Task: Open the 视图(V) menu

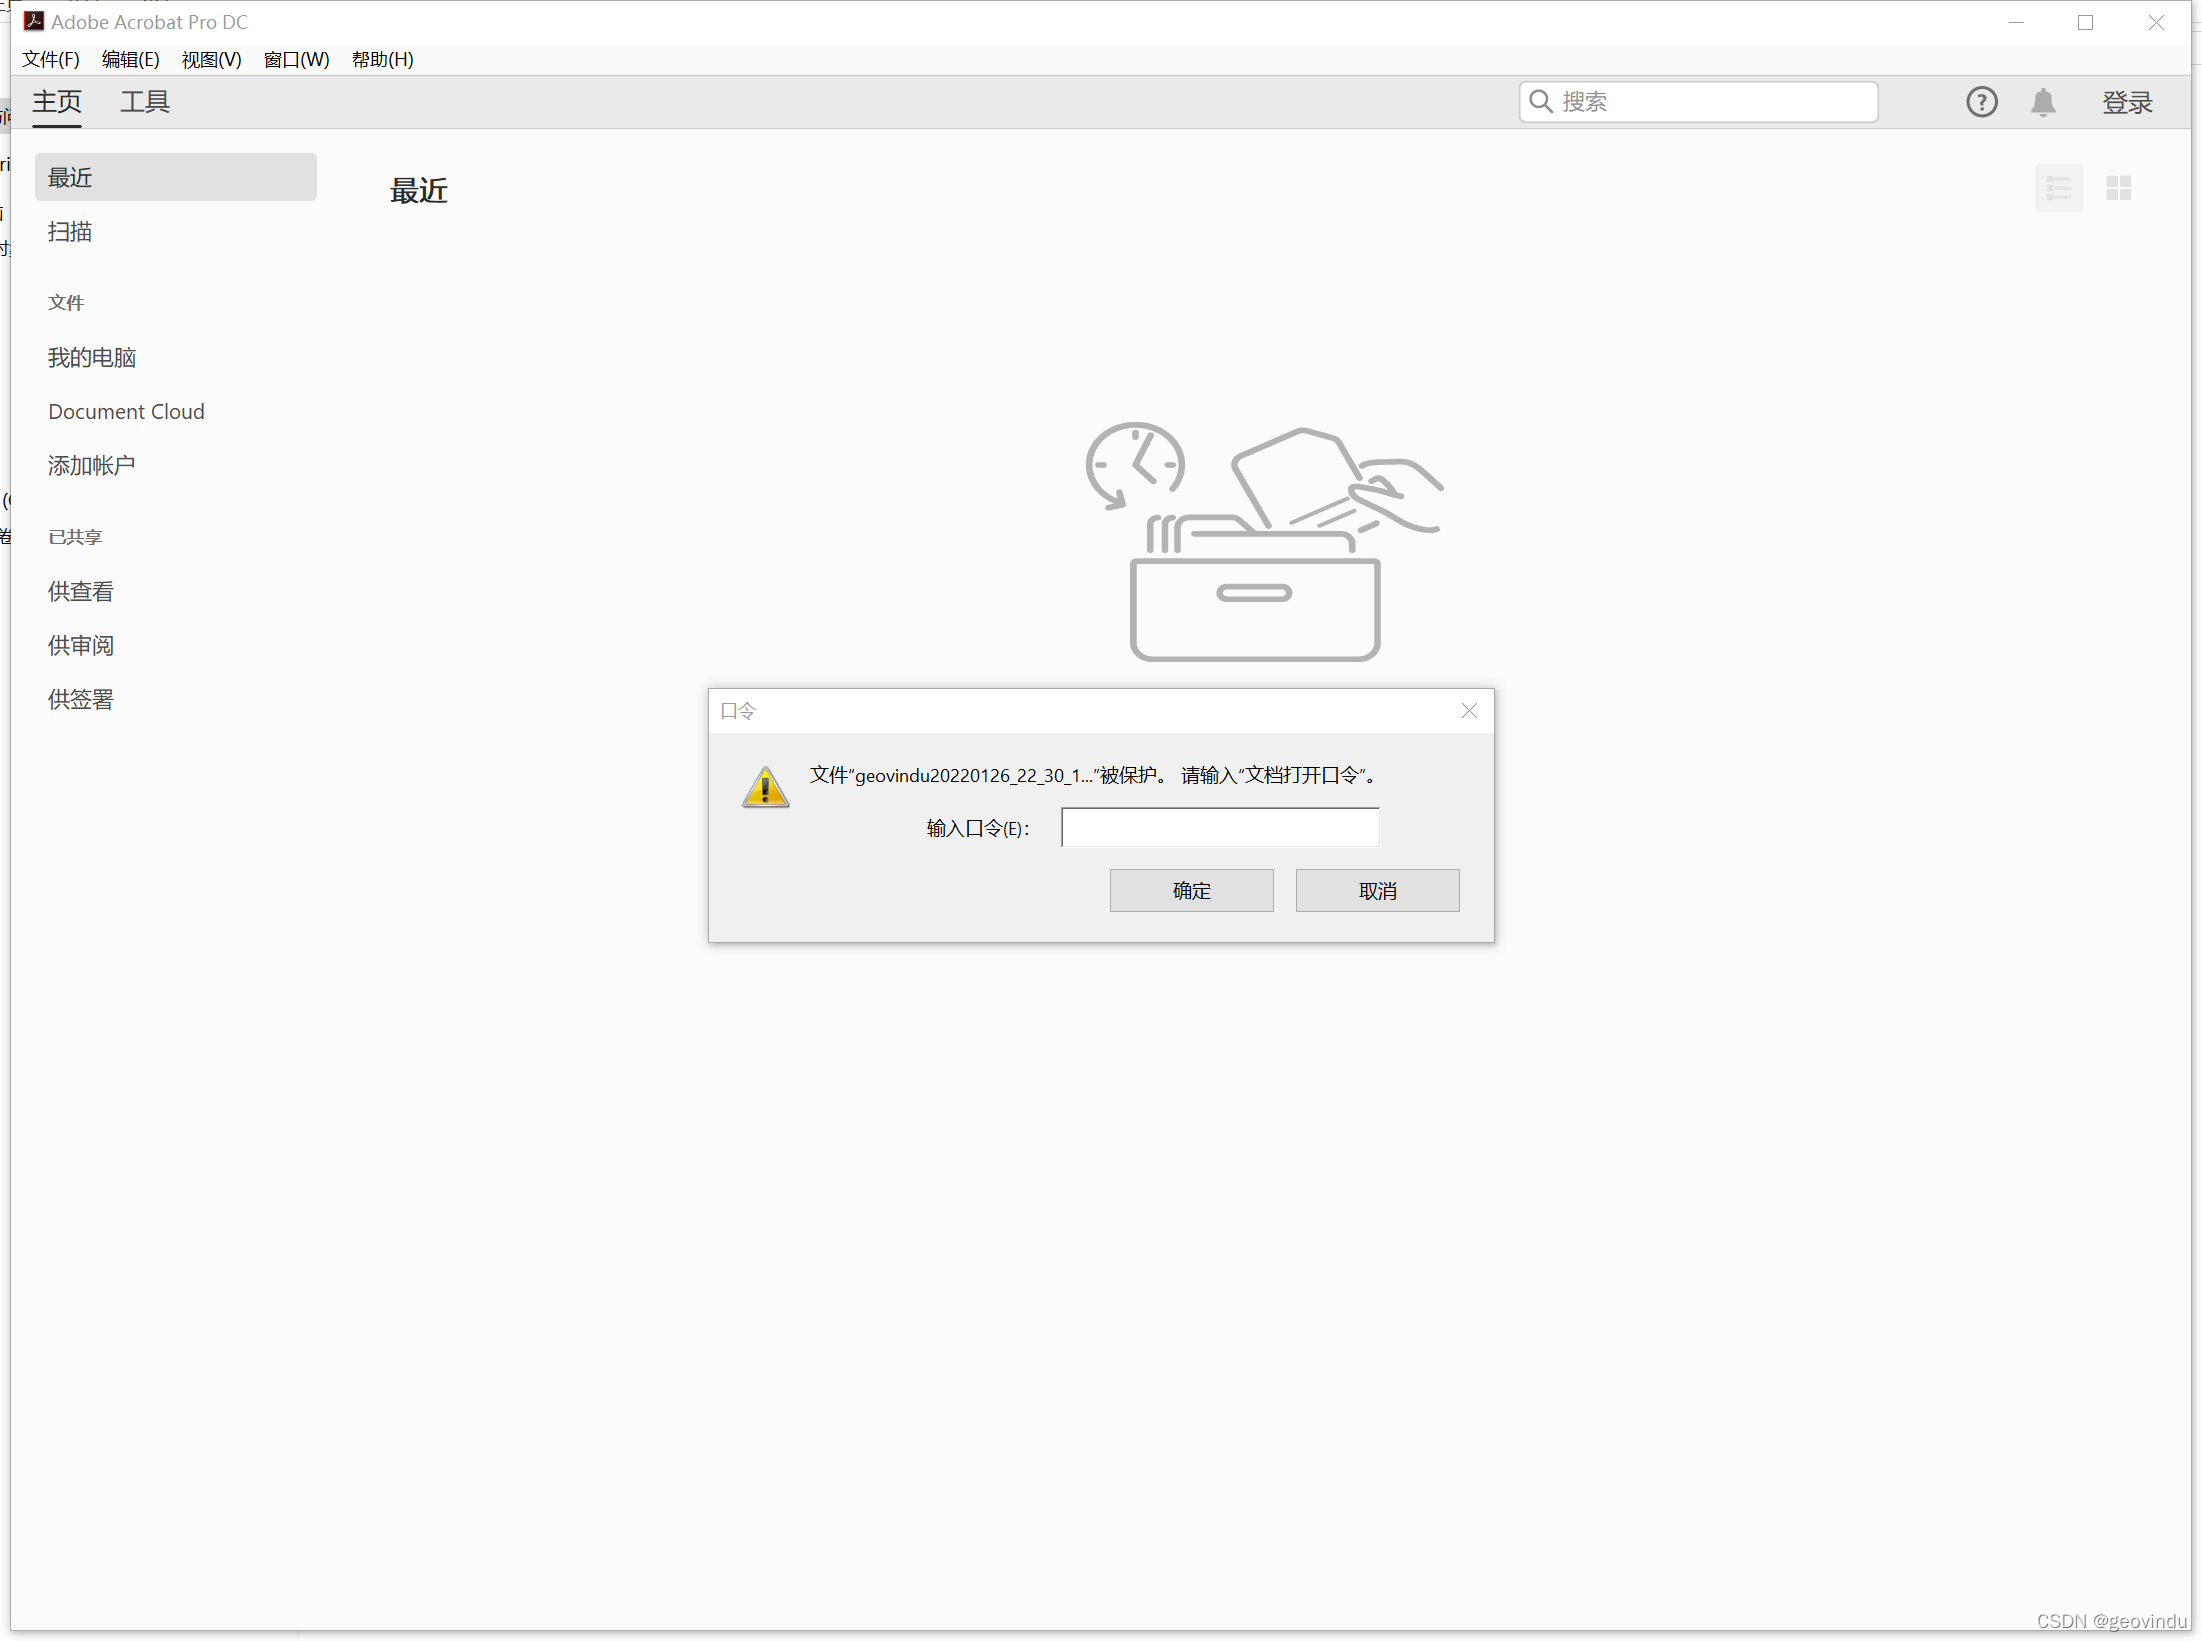Action: pyautogui.click(x=211, y=60)
